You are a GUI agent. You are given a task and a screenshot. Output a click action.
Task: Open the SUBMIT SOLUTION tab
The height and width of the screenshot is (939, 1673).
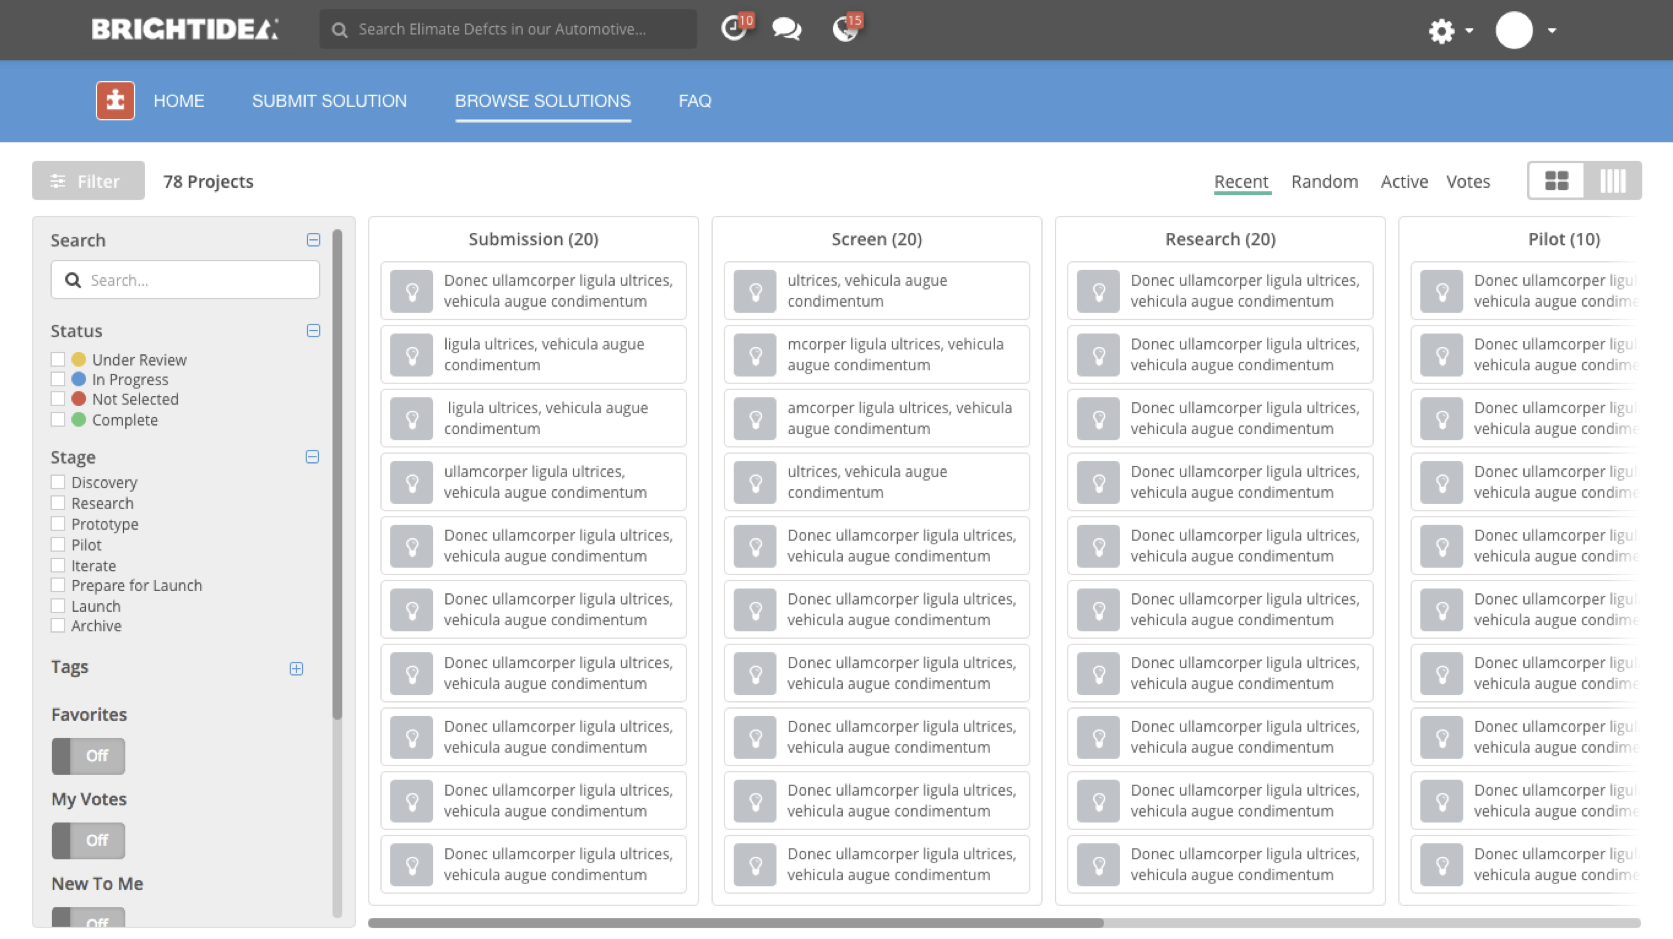tap(329, 101)
